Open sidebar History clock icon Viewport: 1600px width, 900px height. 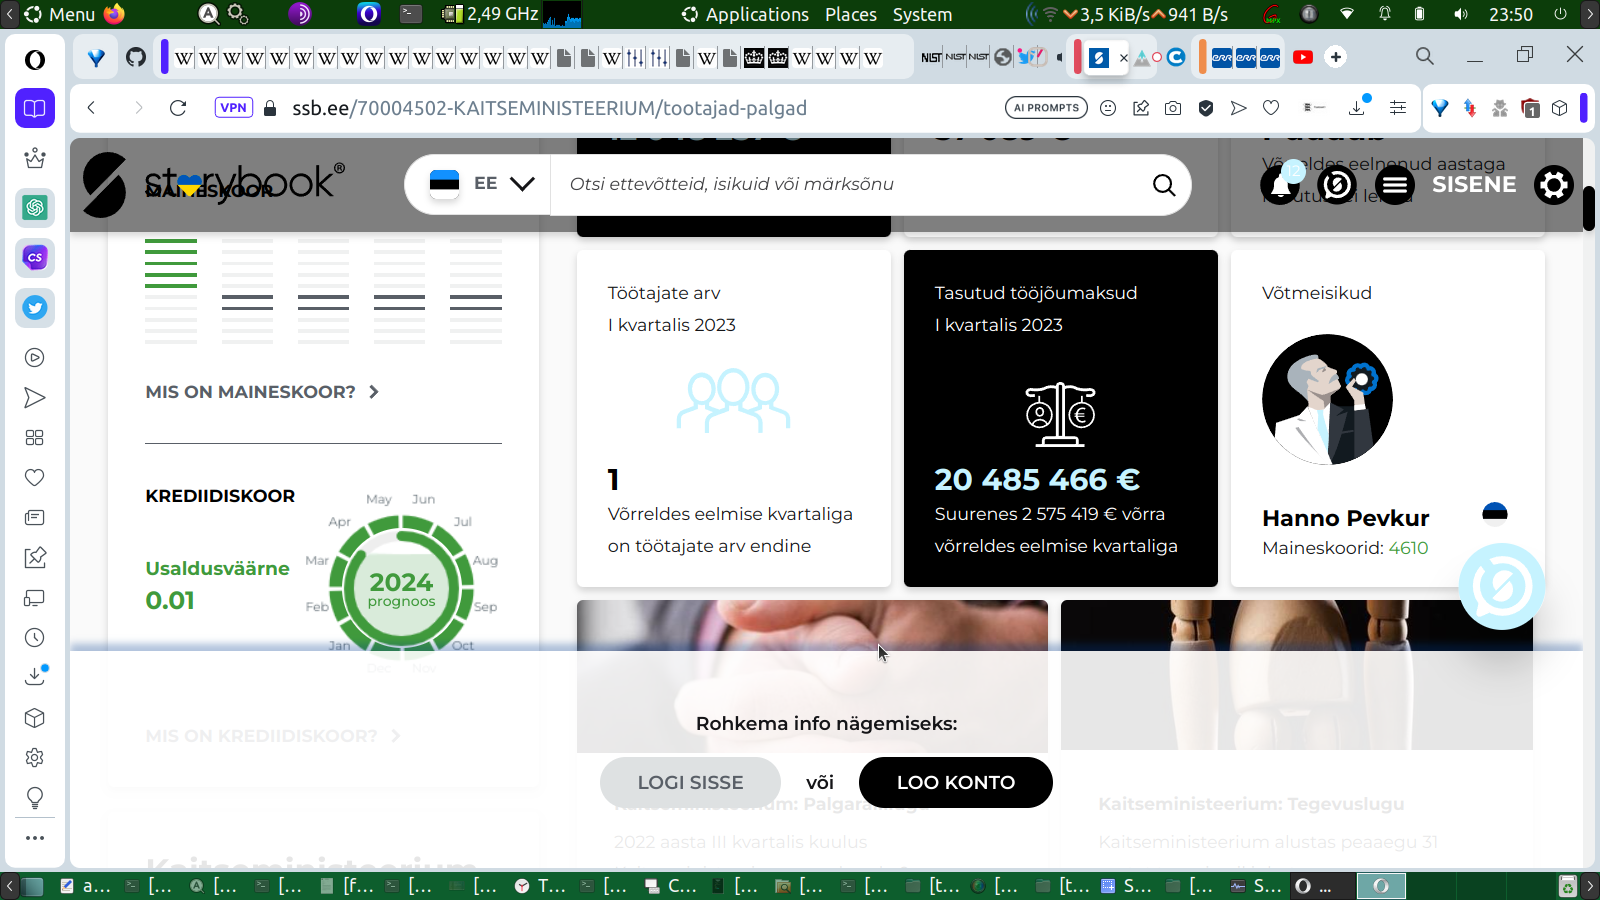click(35, 638)
